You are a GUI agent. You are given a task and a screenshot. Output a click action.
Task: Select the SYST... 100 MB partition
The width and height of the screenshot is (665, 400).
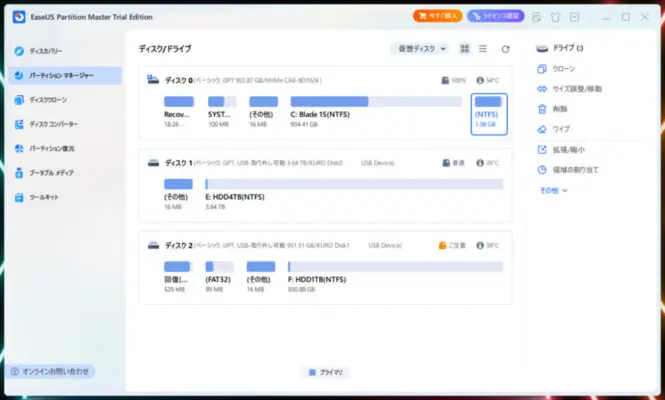221,112
